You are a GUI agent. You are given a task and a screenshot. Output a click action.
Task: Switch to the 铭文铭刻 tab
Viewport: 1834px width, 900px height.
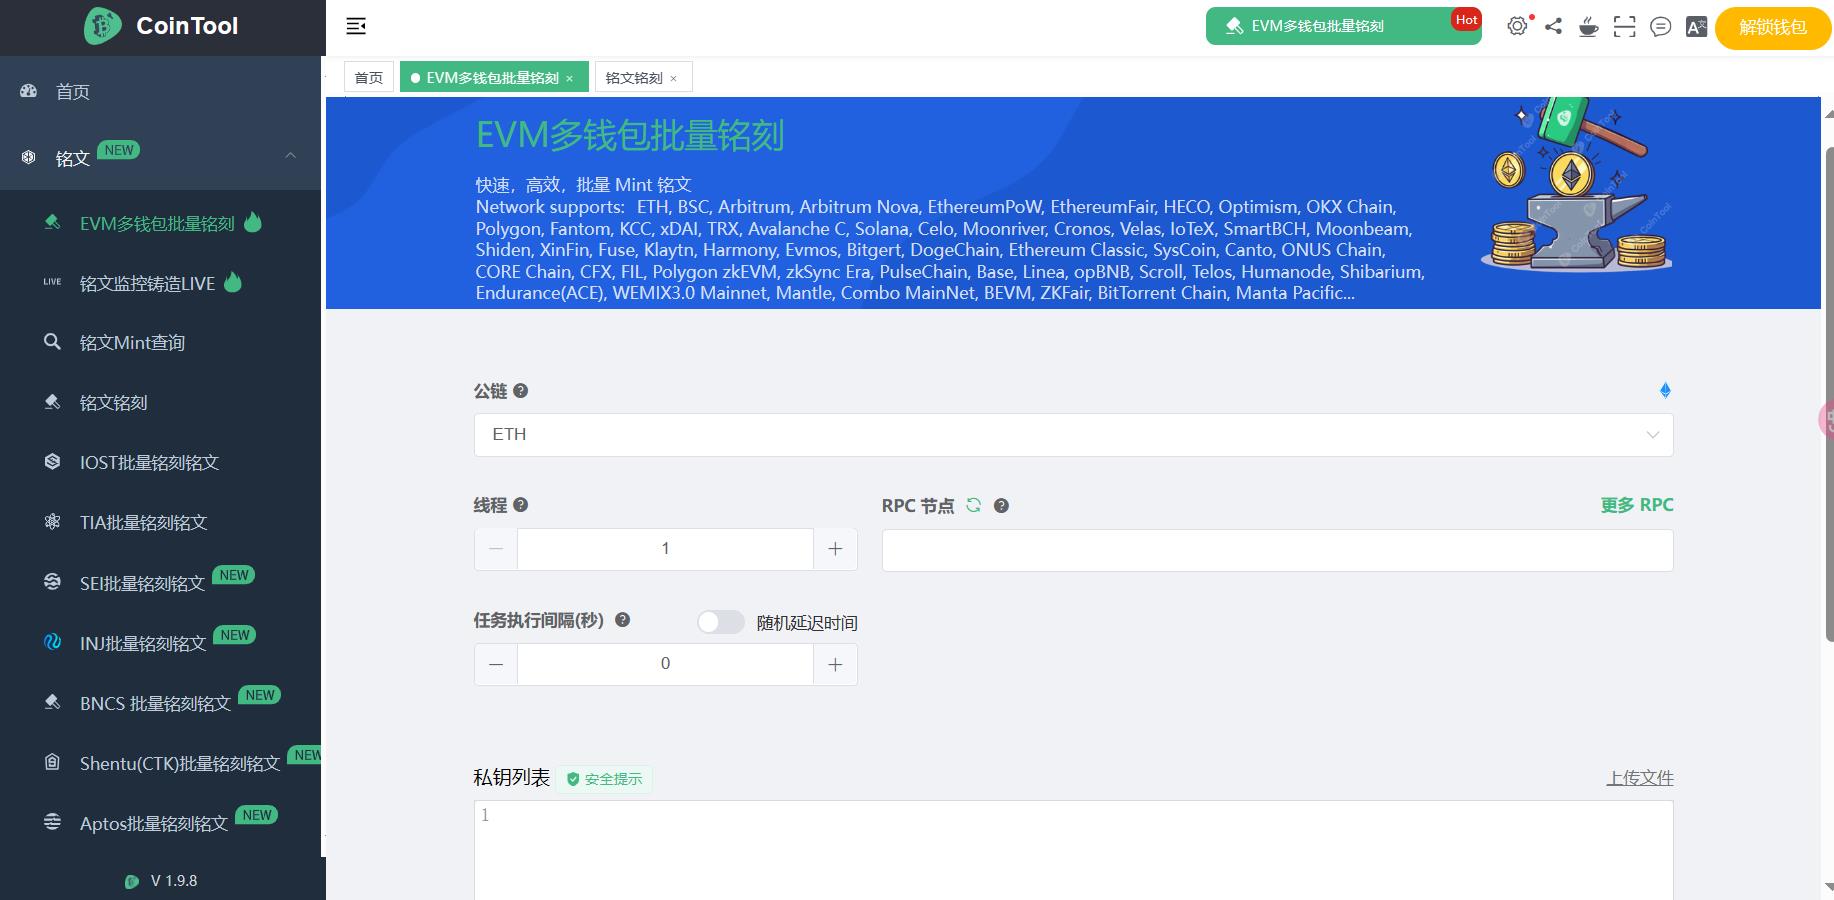click(x=634, y=78)
